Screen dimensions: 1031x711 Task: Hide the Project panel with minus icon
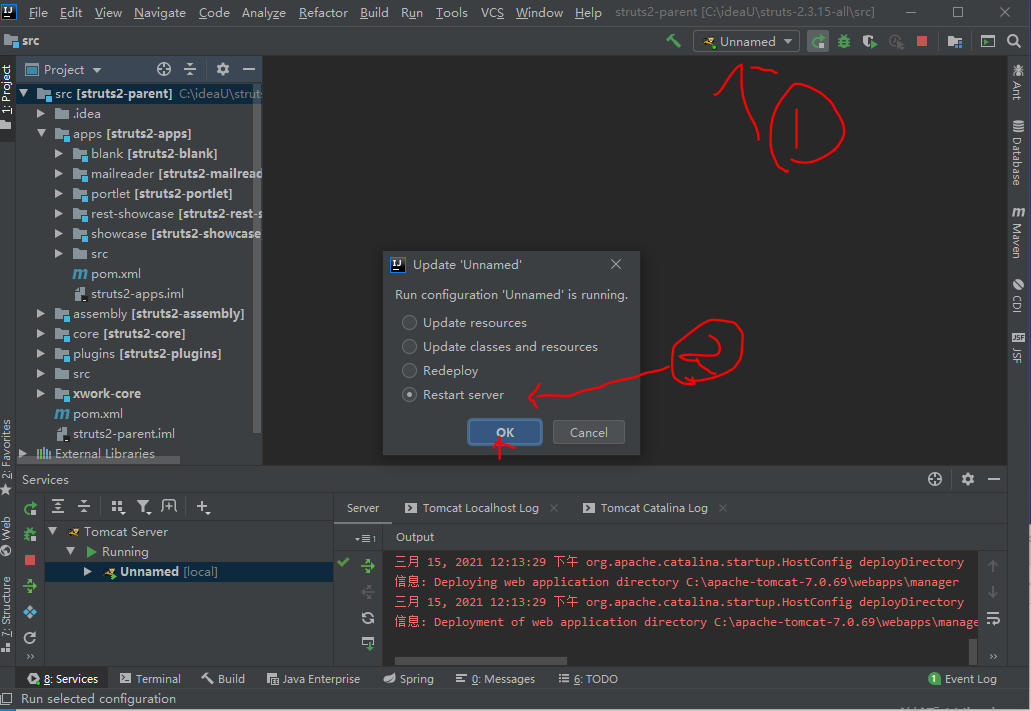pos(249,69)
